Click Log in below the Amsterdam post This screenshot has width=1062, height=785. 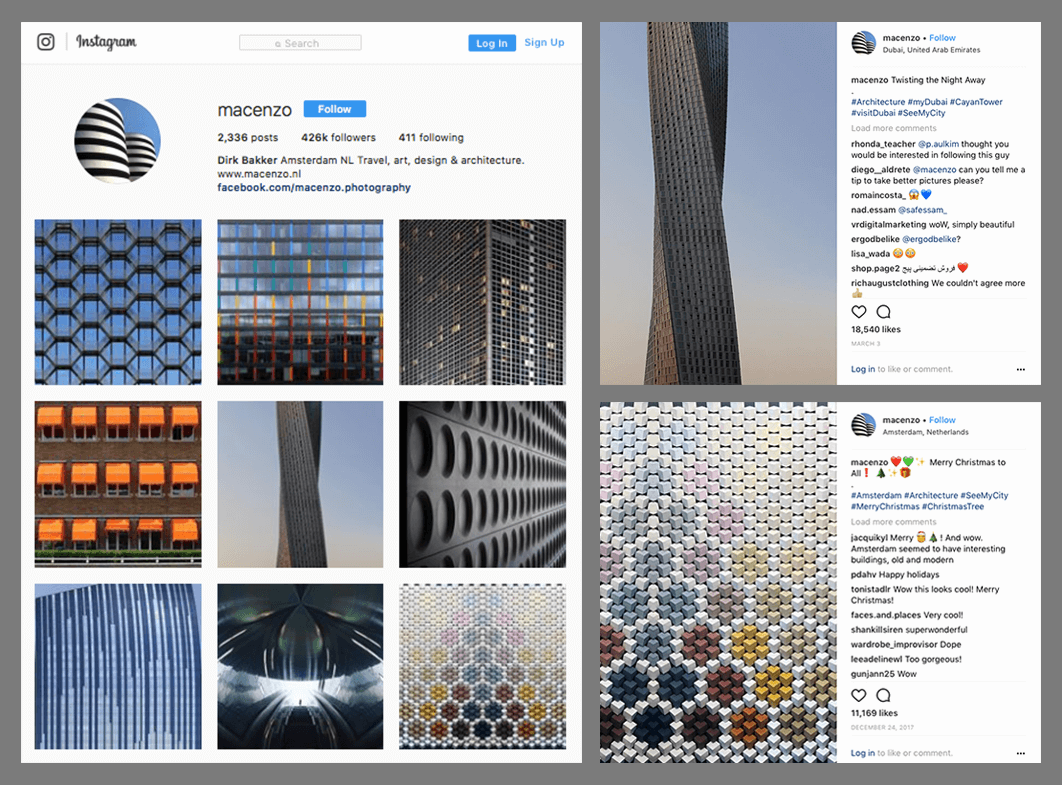[x=863, y=752]
